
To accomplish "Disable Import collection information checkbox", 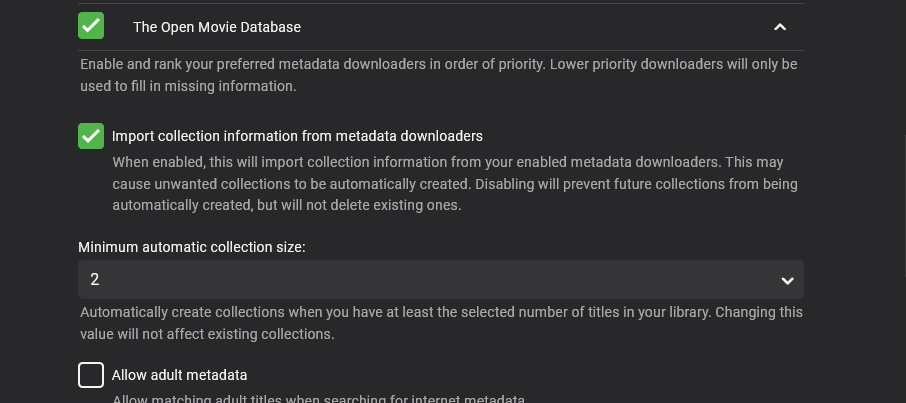I will (91, 136).
